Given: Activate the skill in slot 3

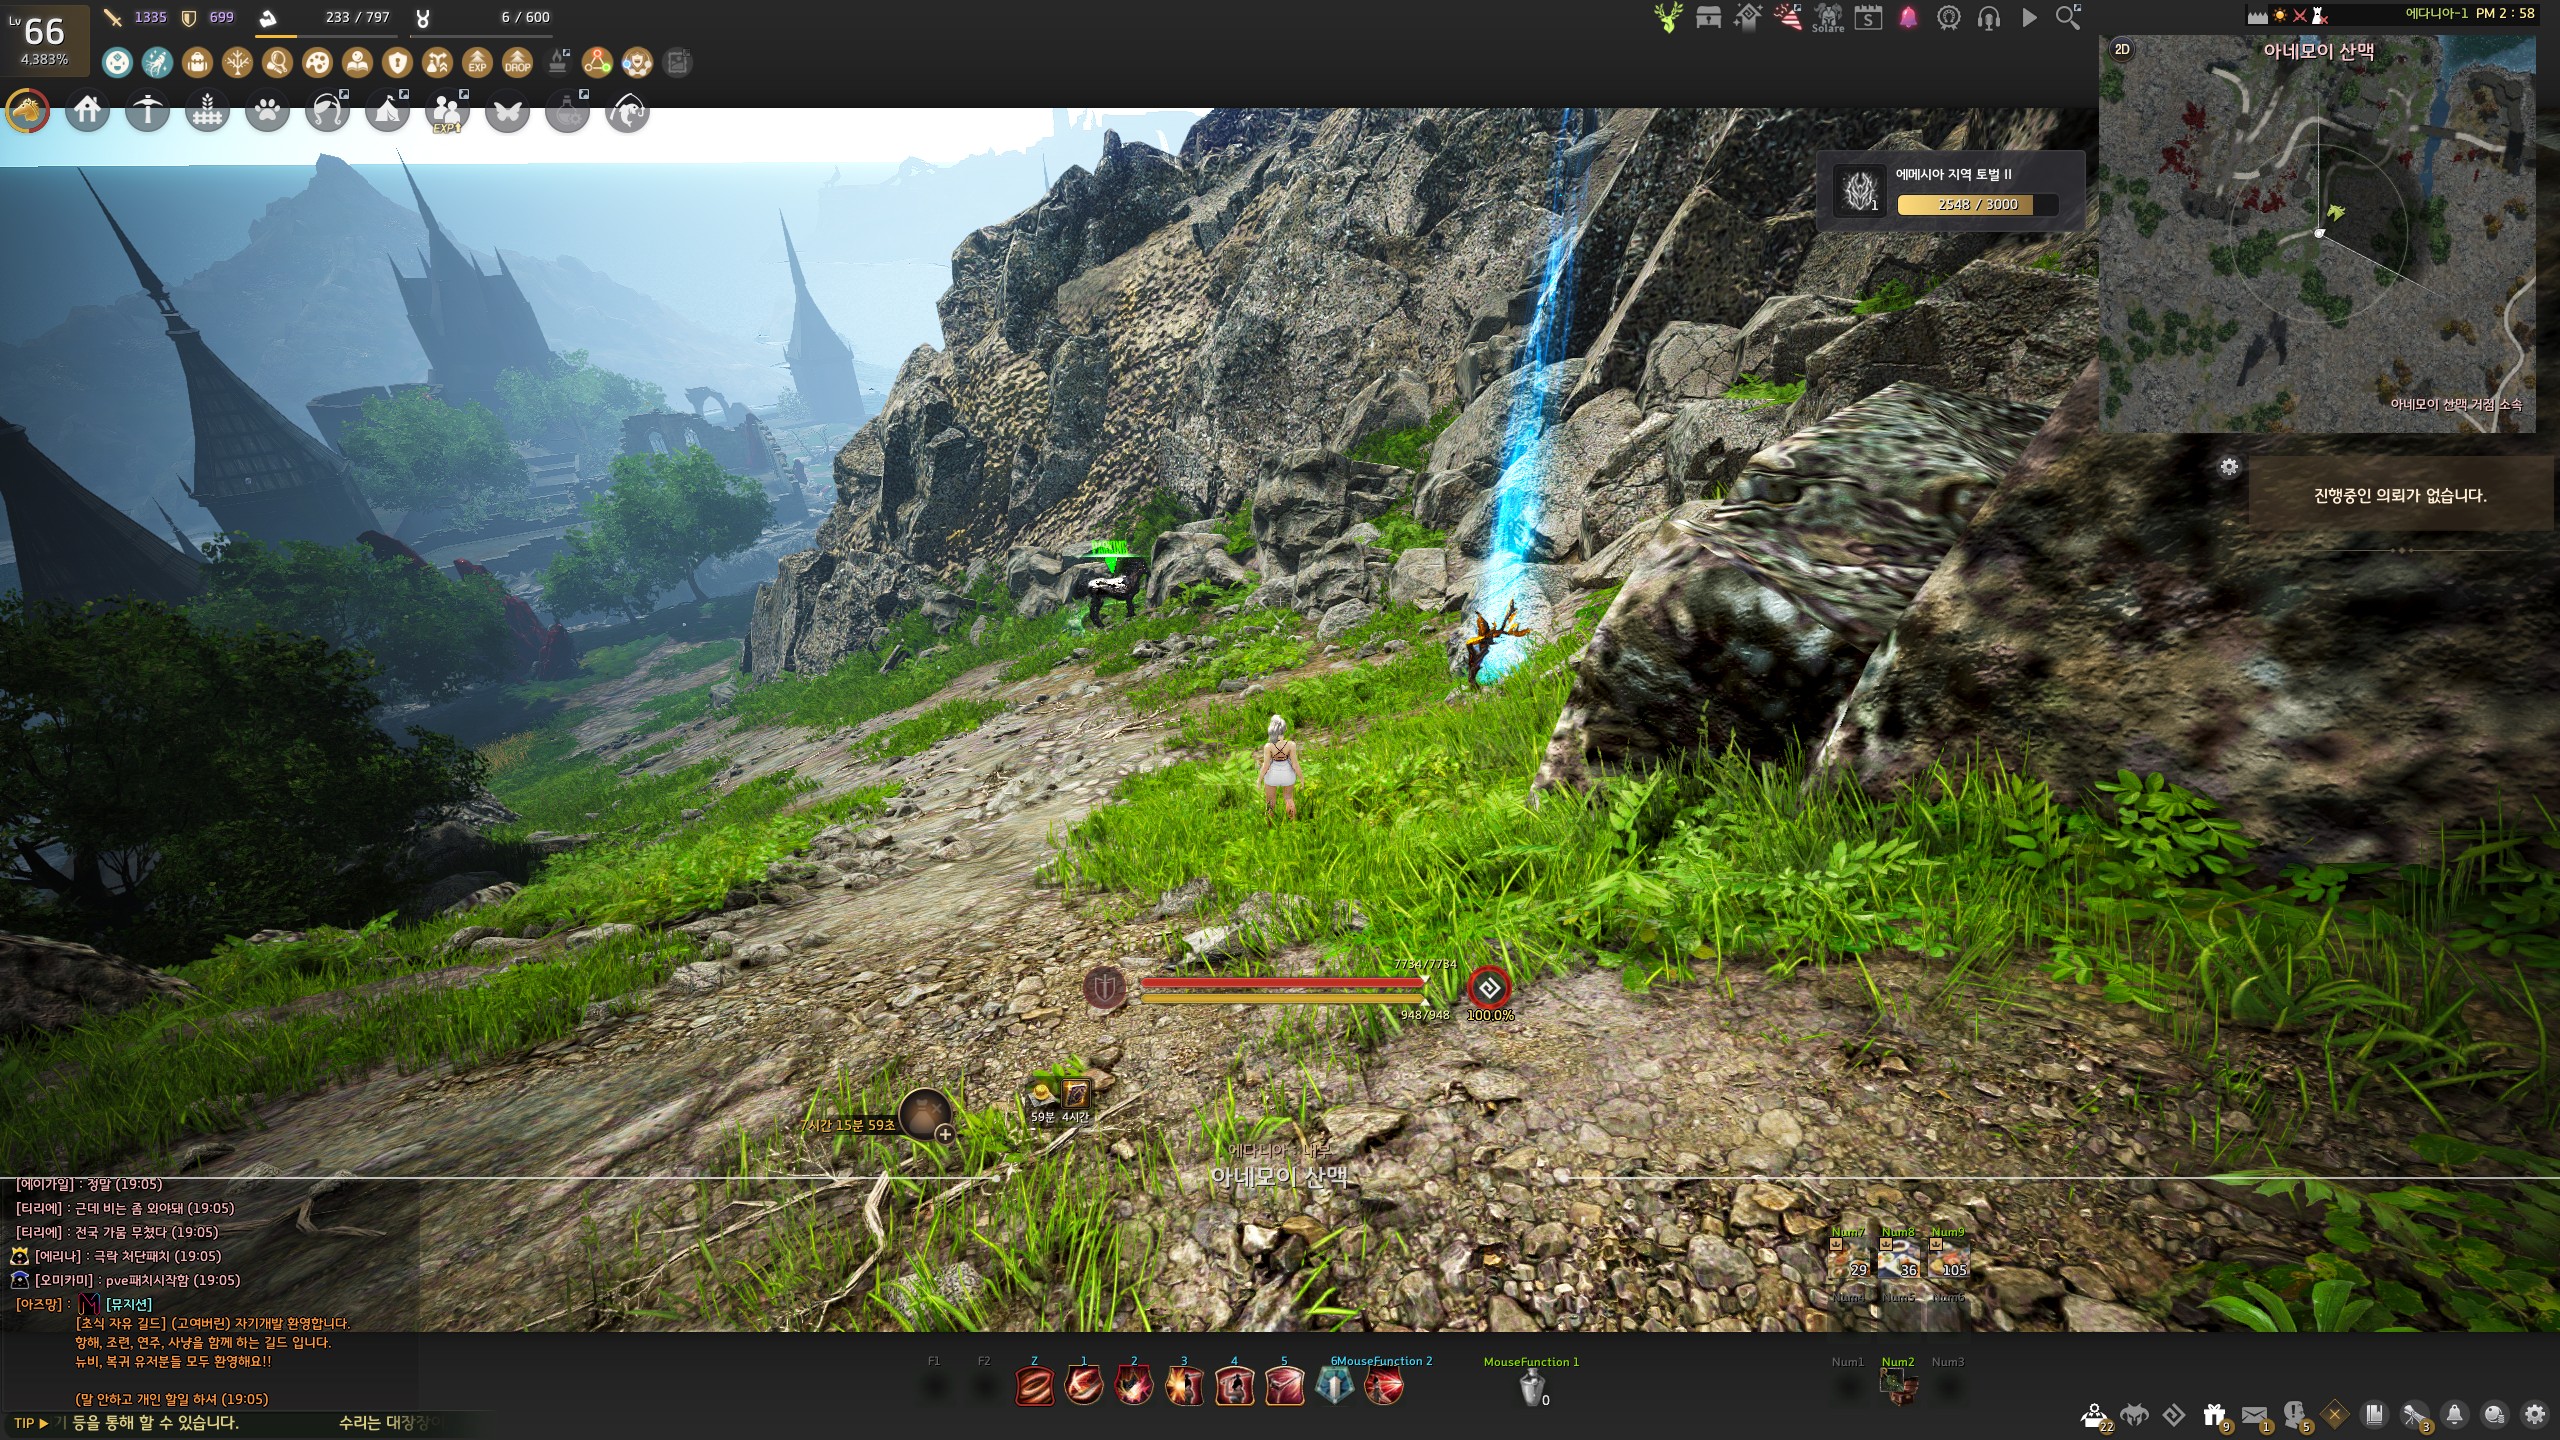Looking at the screenshot, I should 1184,1387.
